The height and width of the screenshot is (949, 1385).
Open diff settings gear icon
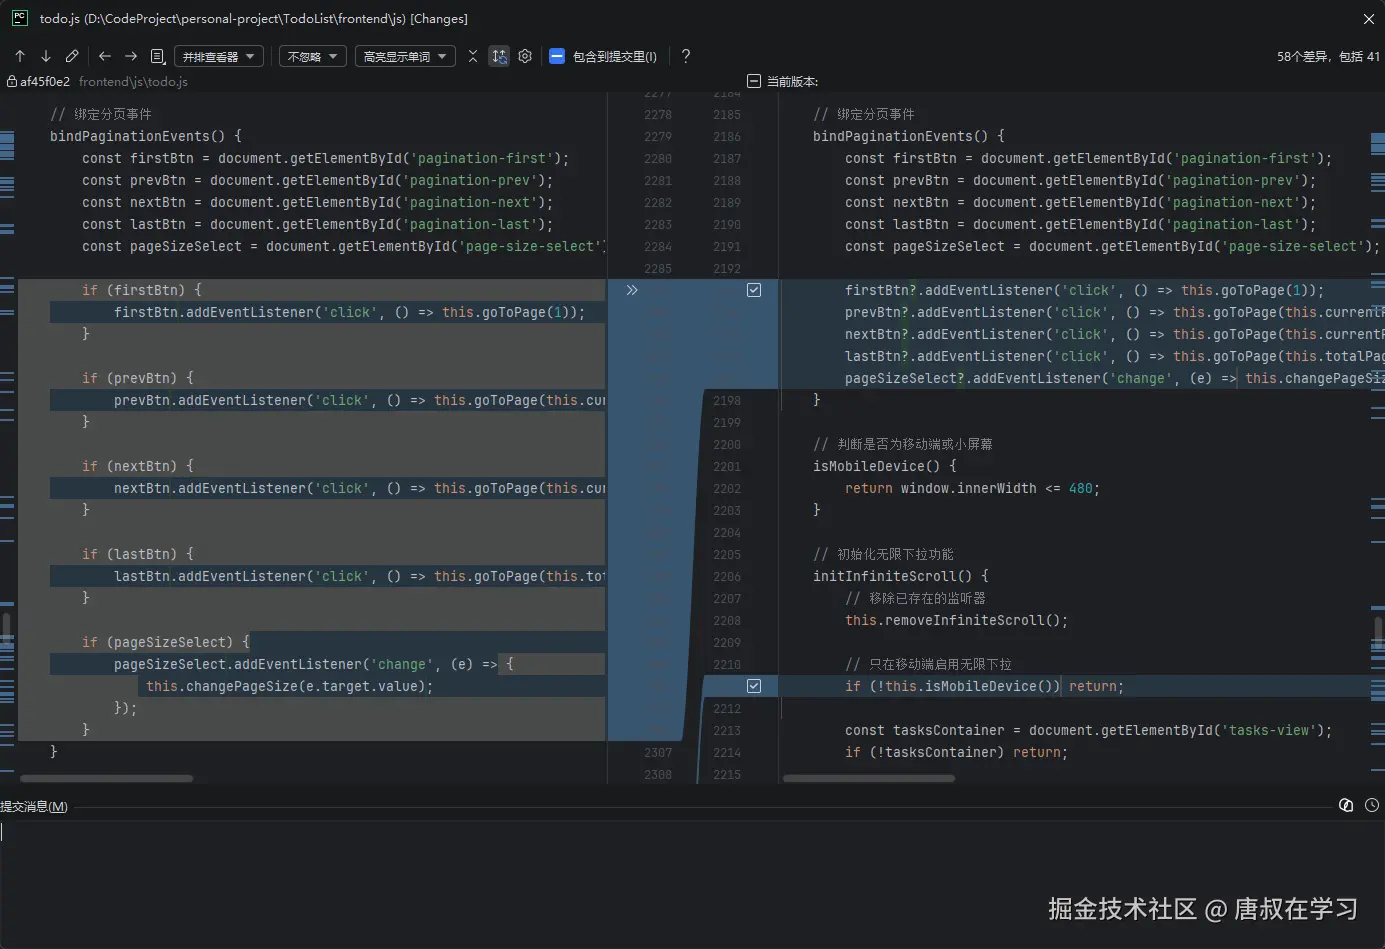coord(525,56)
